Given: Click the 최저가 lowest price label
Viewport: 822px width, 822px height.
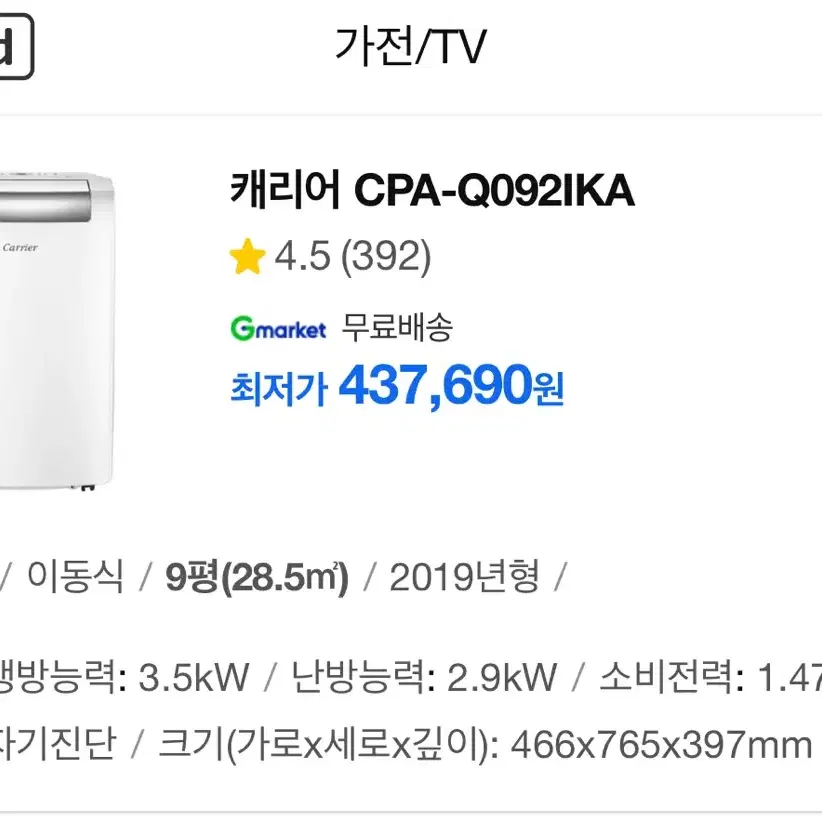Looking at the screenshot, I should [279, 388].
